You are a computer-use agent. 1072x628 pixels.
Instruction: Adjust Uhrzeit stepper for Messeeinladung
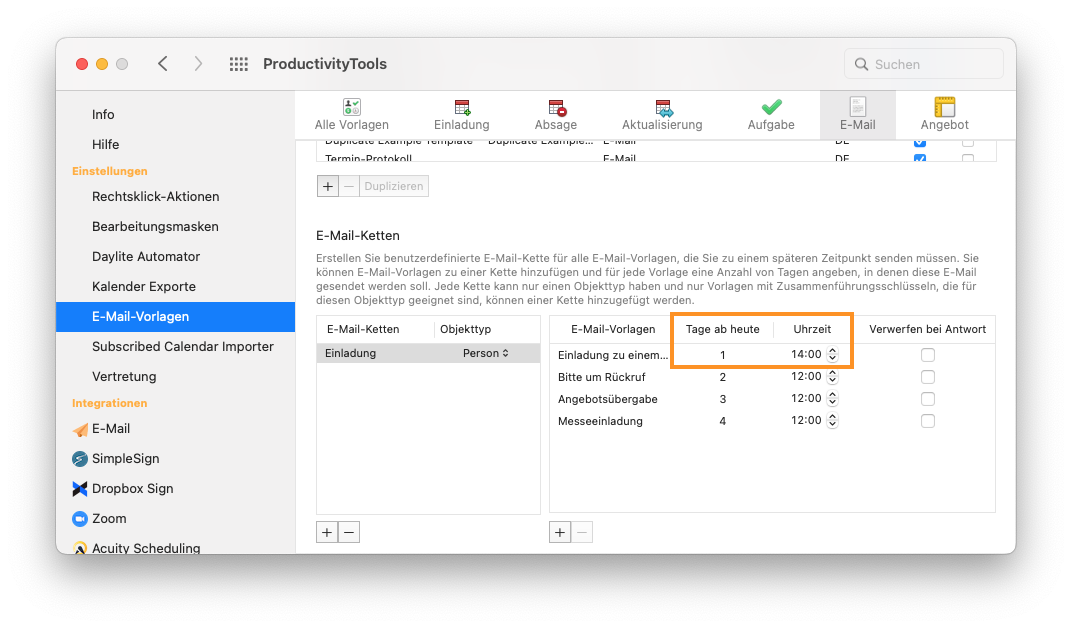(832, 421)
